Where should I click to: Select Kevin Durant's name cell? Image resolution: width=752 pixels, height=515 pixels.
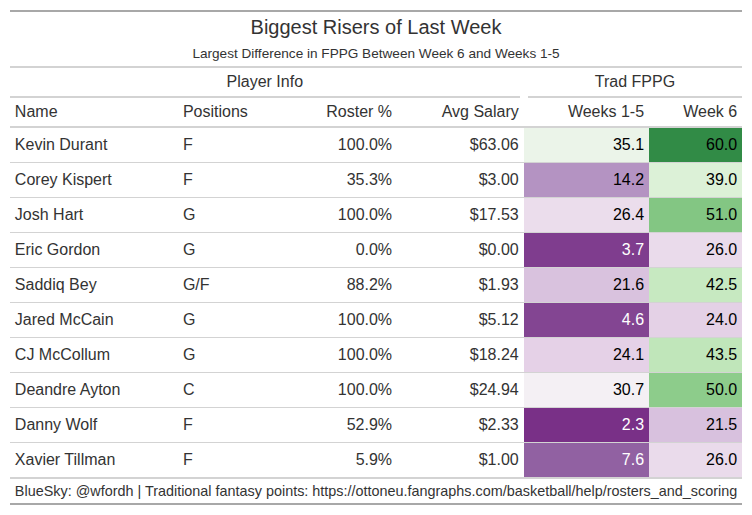point(62,145)
